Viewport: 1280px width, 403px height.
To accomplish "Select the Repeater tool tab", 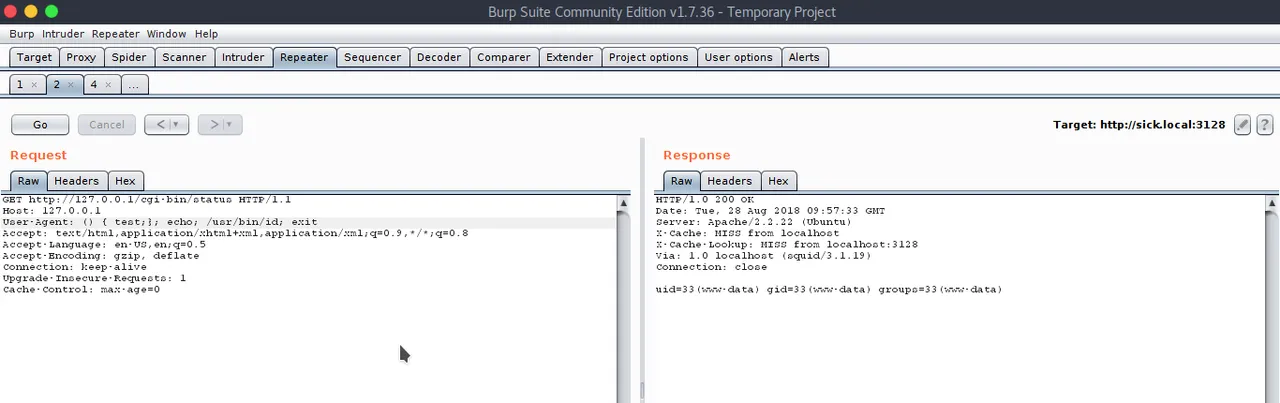I will click(304, 57).
